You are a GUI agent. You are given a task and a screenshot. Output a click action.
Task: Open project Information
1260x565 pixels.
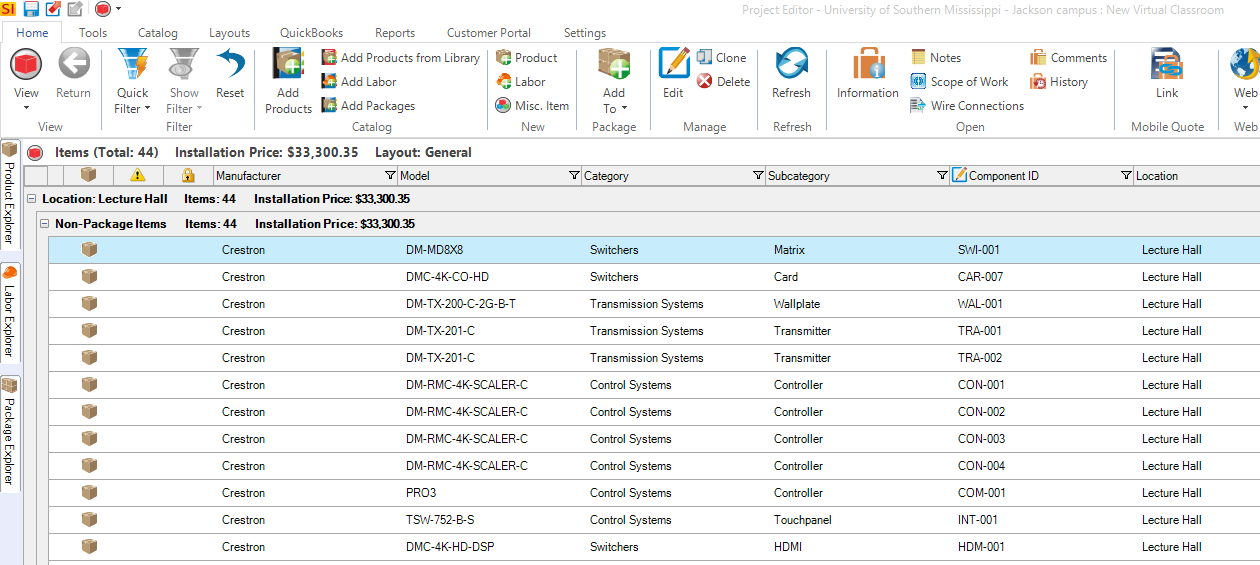(868, 75)
